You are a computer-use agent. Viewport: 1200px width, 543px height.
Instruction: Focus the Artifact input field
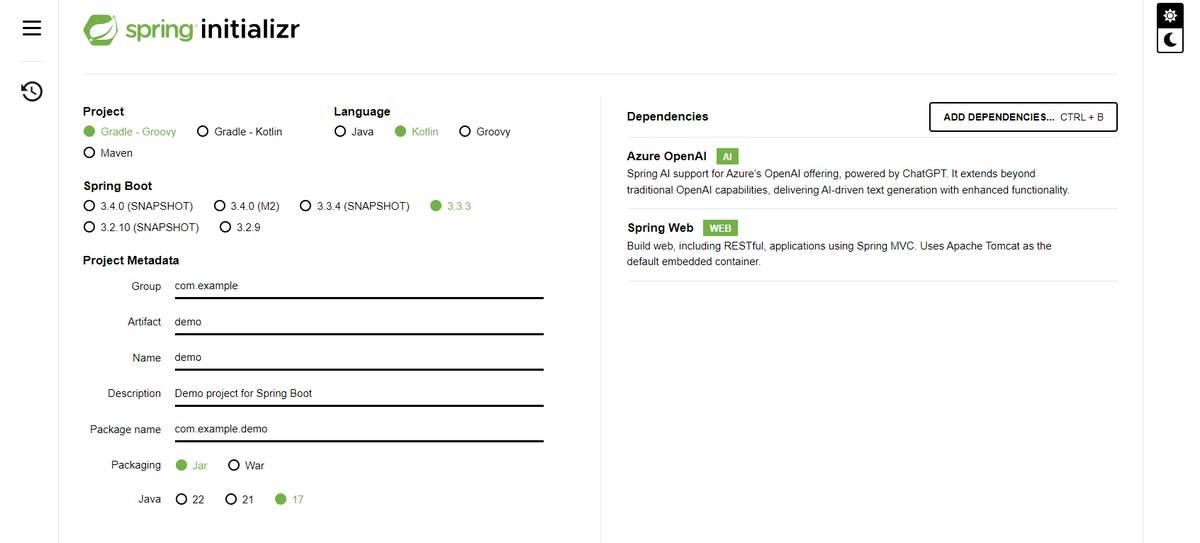click(358, 322)
